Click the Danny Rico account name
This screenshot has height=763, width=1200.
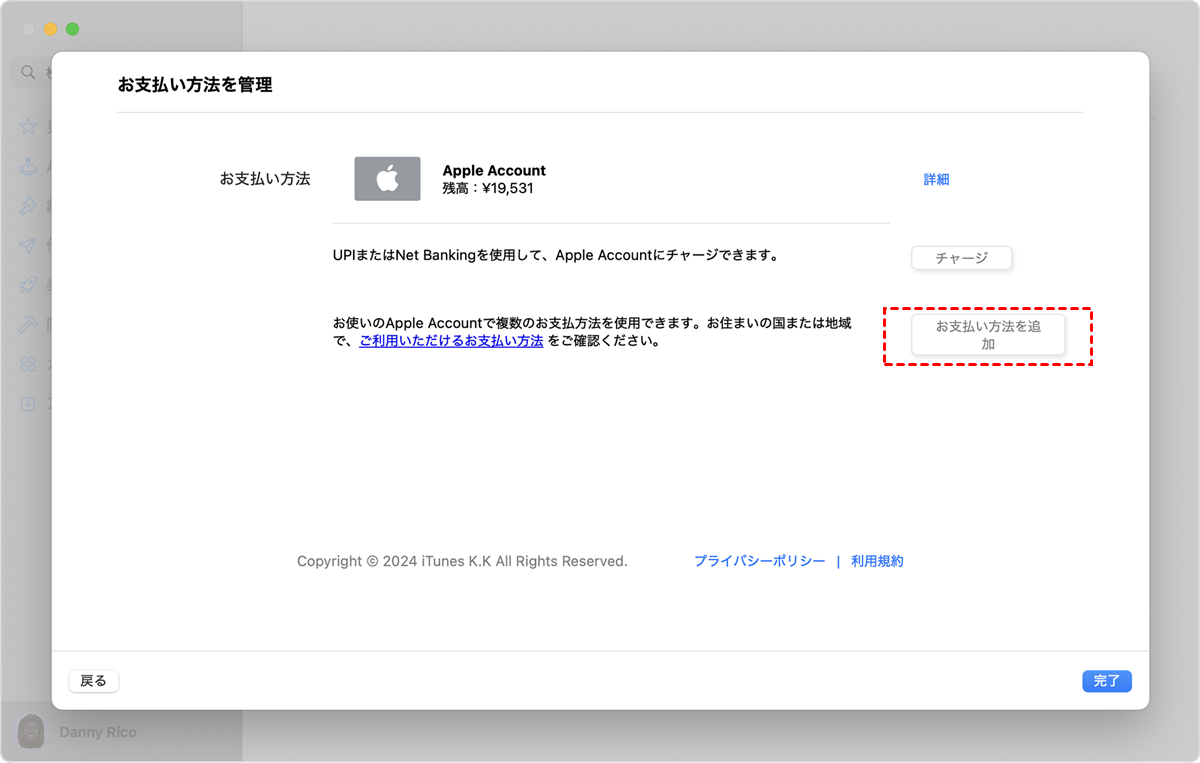[98, 732]
